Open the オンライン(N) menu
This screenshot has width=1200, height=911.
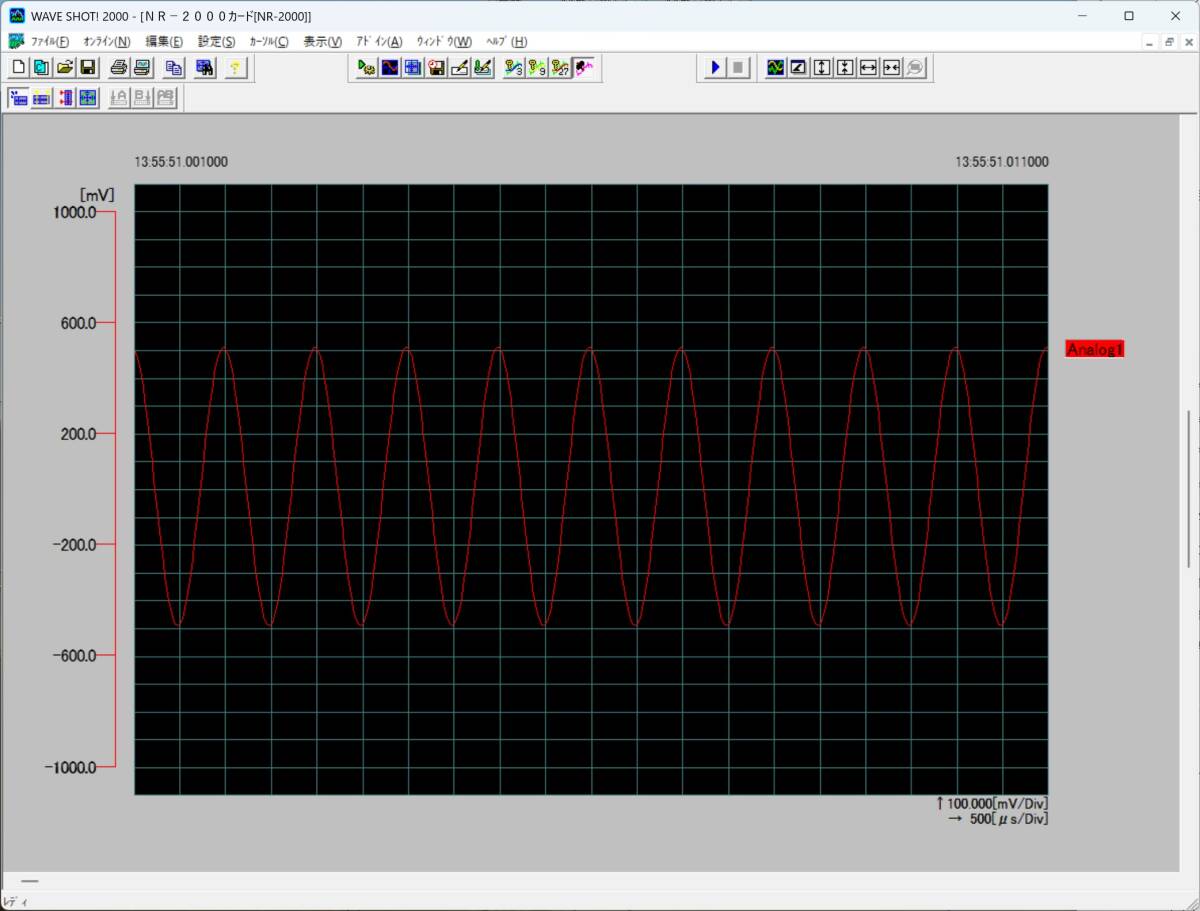107,42
